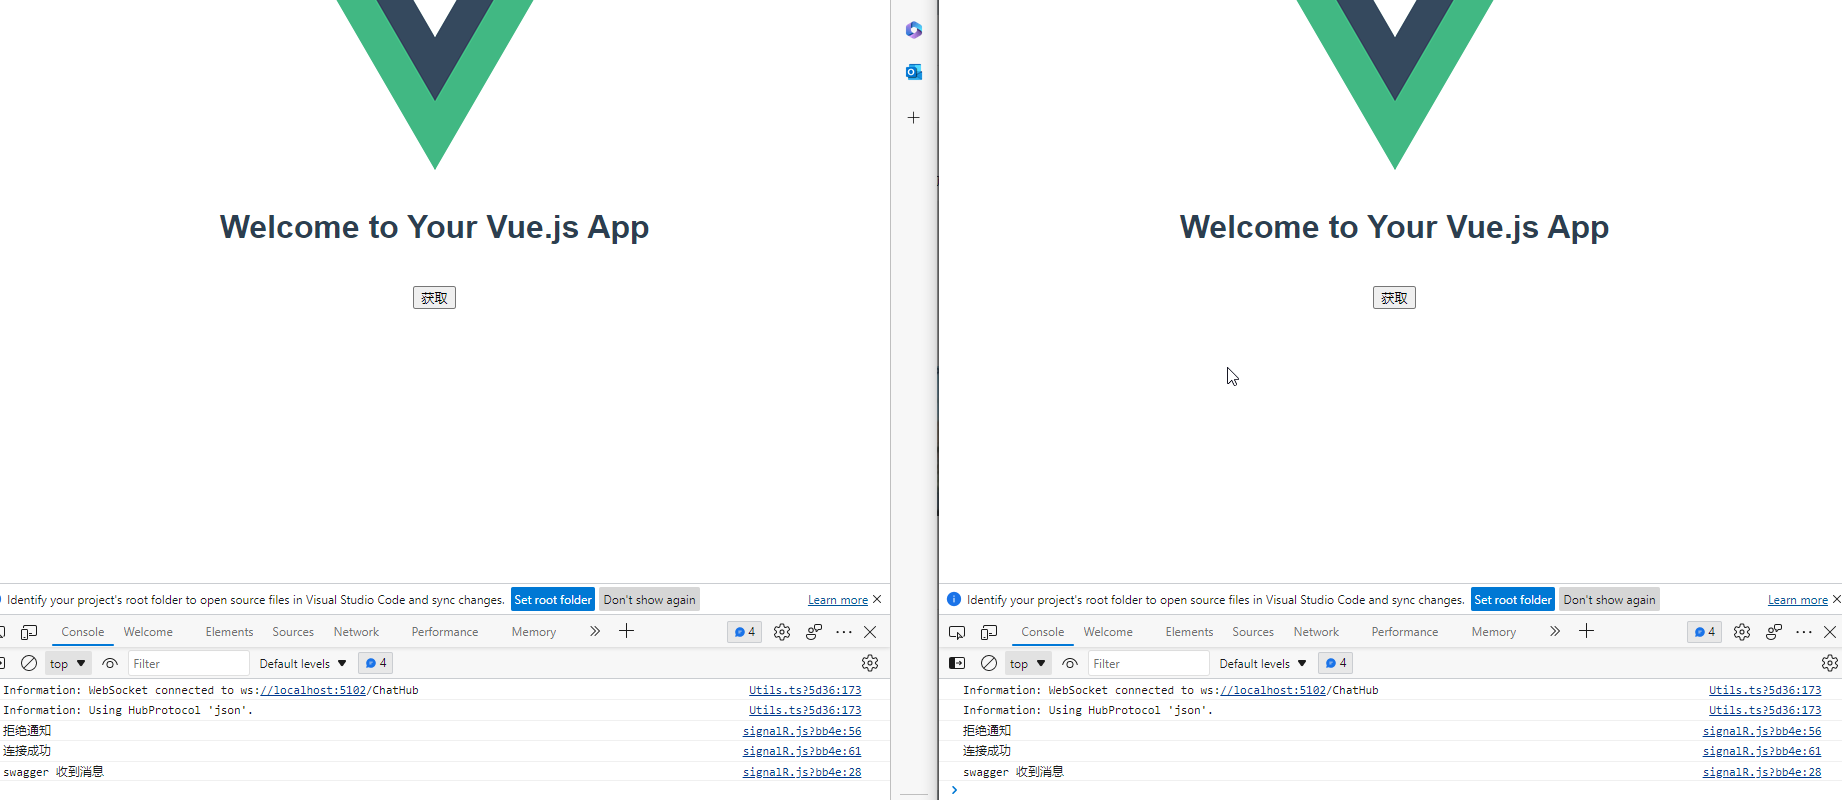
Task: Switch to the Sources tab in the left DevTools
Action: click(293, 632)
